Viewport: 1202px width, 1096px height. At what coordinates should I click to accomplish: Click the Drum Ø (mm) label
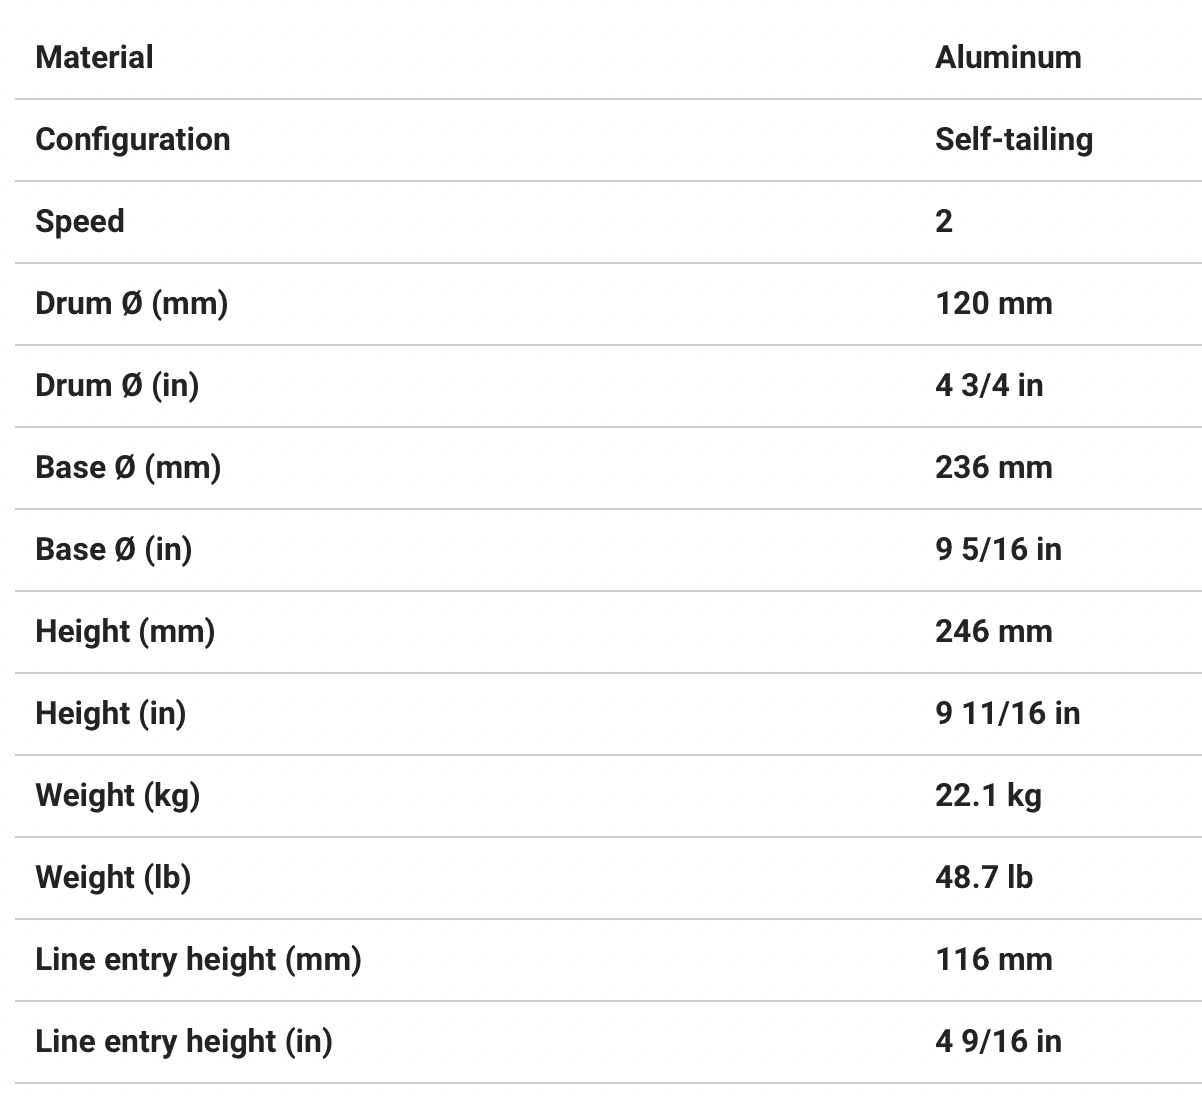tap(131, 303)
